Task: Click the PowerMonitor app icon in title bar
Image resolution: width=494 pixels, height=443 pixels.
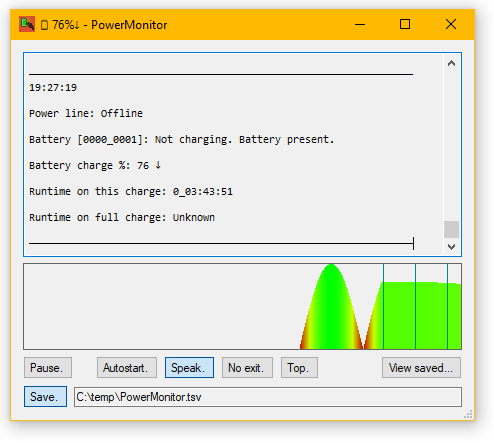Action: click(27, 24)
